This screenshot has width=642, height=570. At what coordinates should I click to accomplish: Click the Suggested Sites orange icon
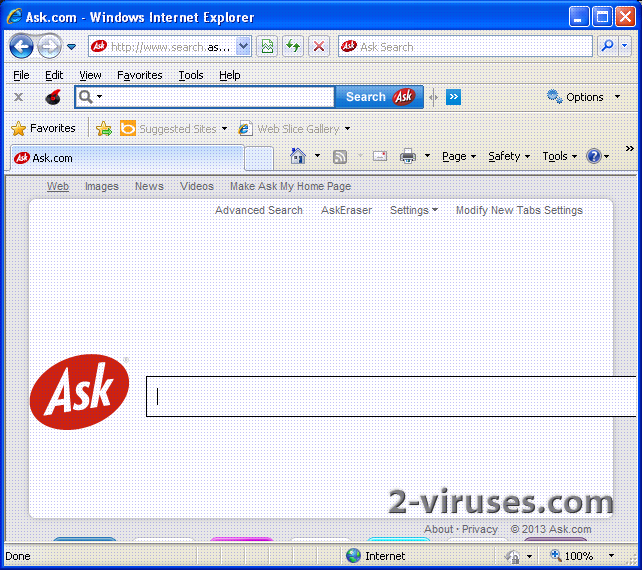[x=128, y=129]
